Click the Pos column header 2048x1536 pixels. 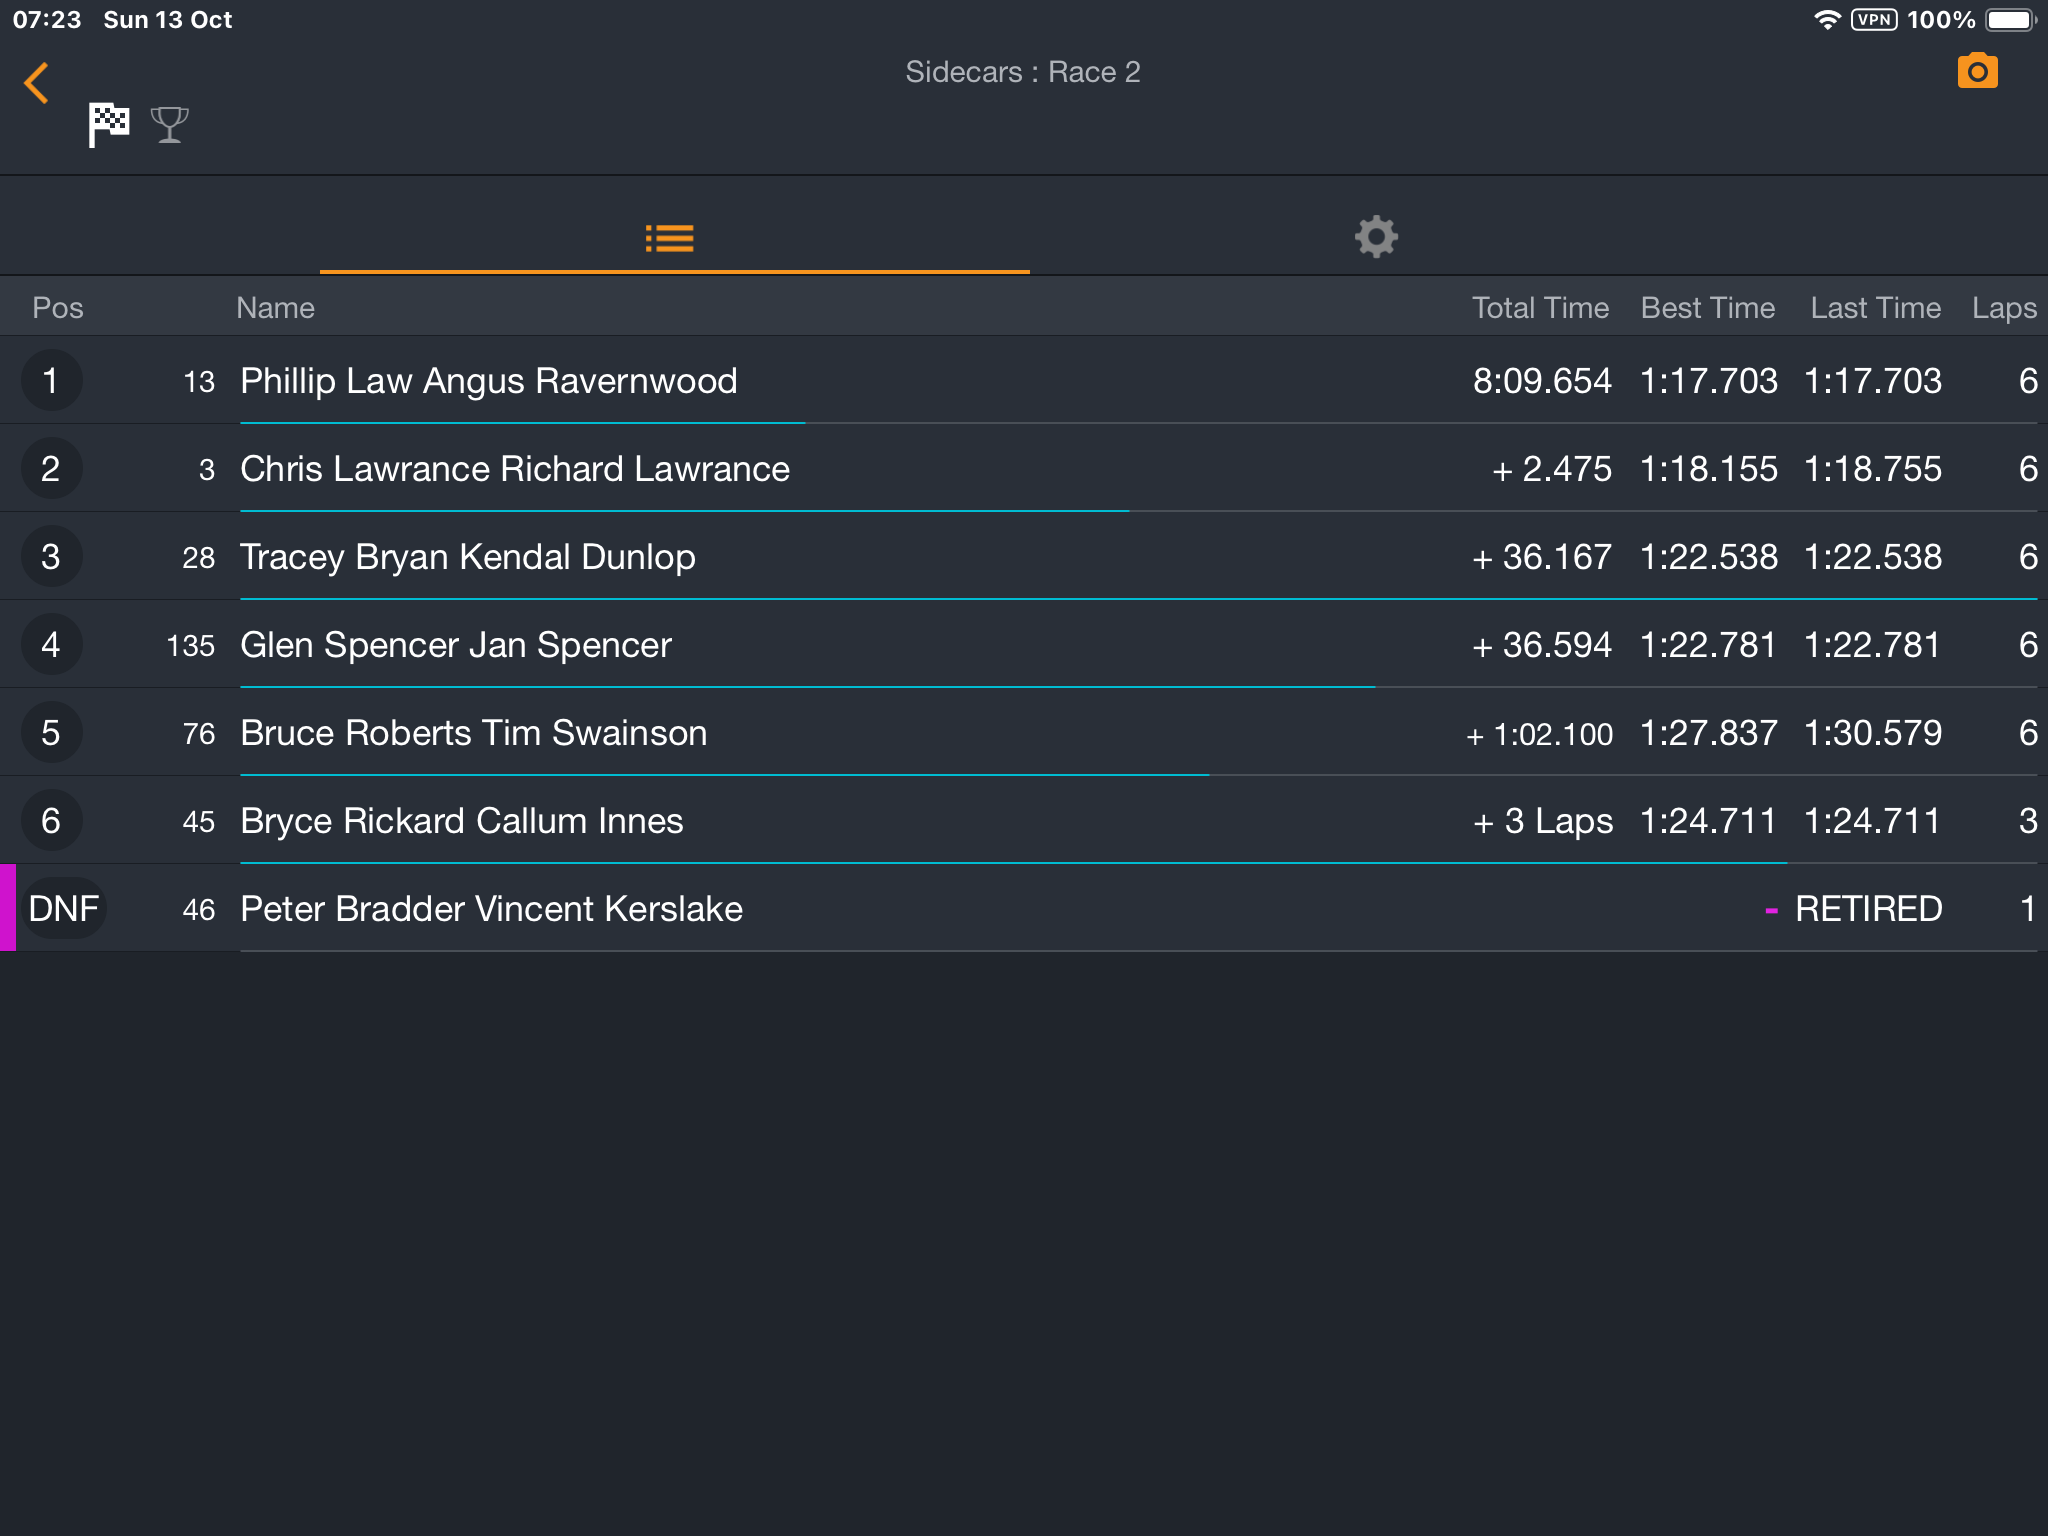(58, 308)
